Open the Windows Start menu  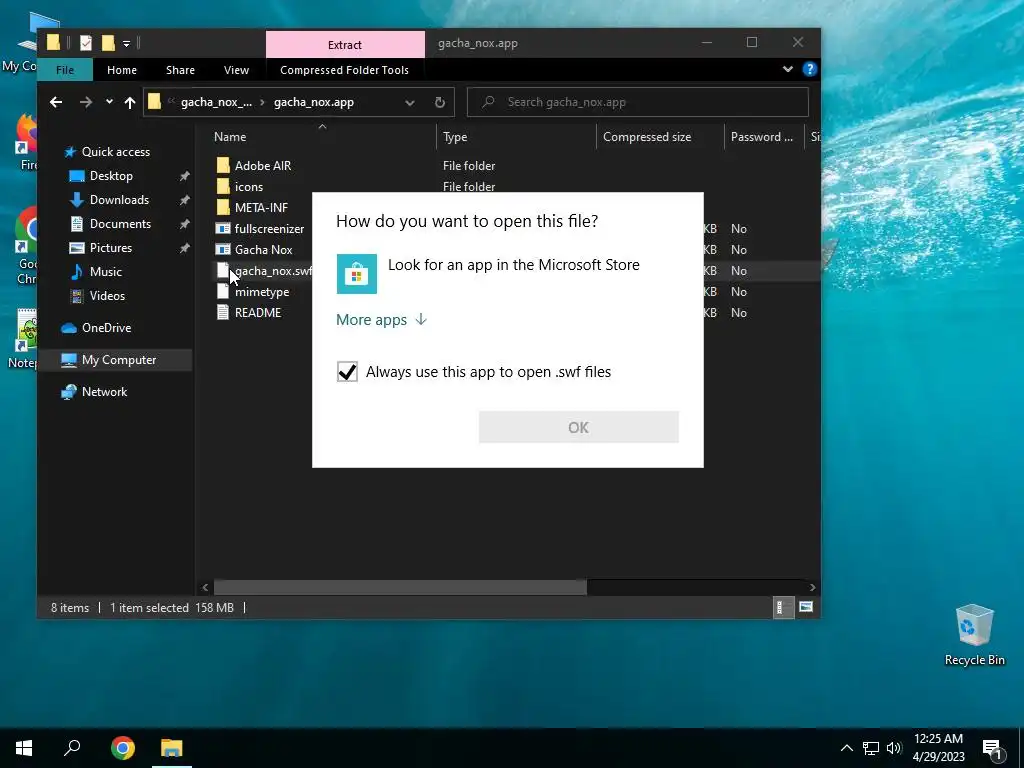25,748
